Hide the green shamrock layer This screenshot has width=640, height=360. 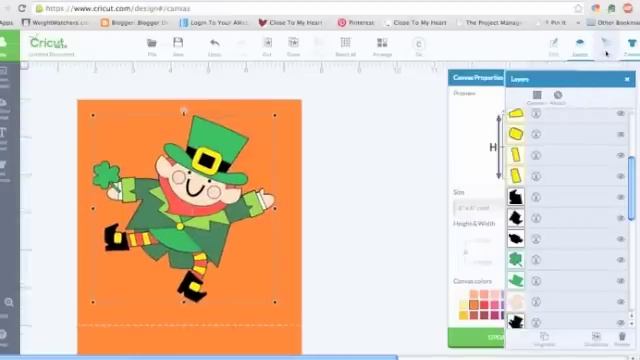(620, 260)
